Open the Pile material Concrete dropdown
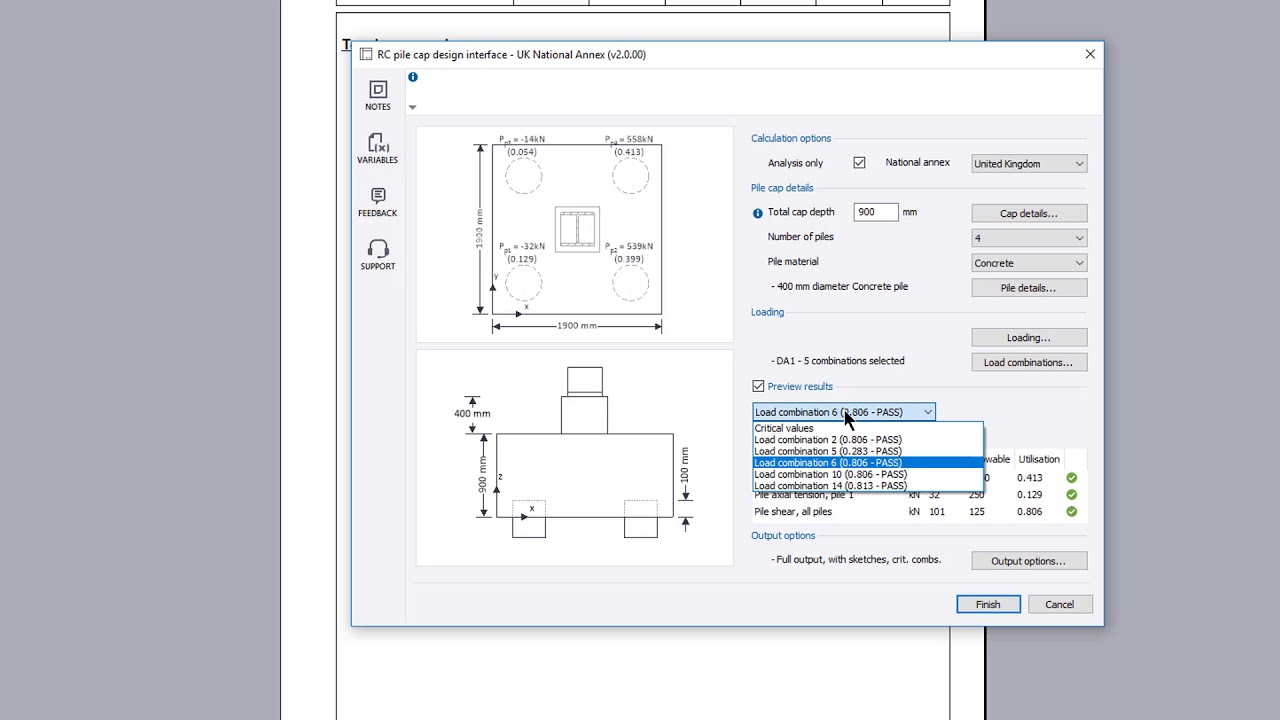Image resolution: width=1280 pixels, height=720 pixels. [1029, 263]
